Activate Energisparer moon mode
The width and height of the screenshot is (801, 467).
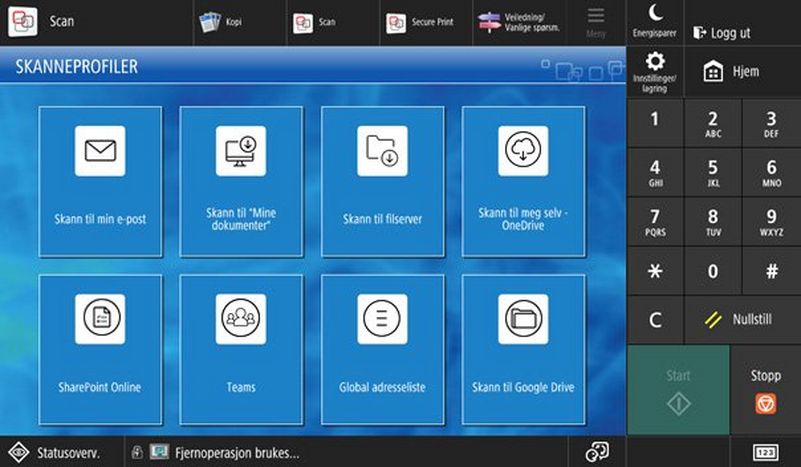click(655, 22)
